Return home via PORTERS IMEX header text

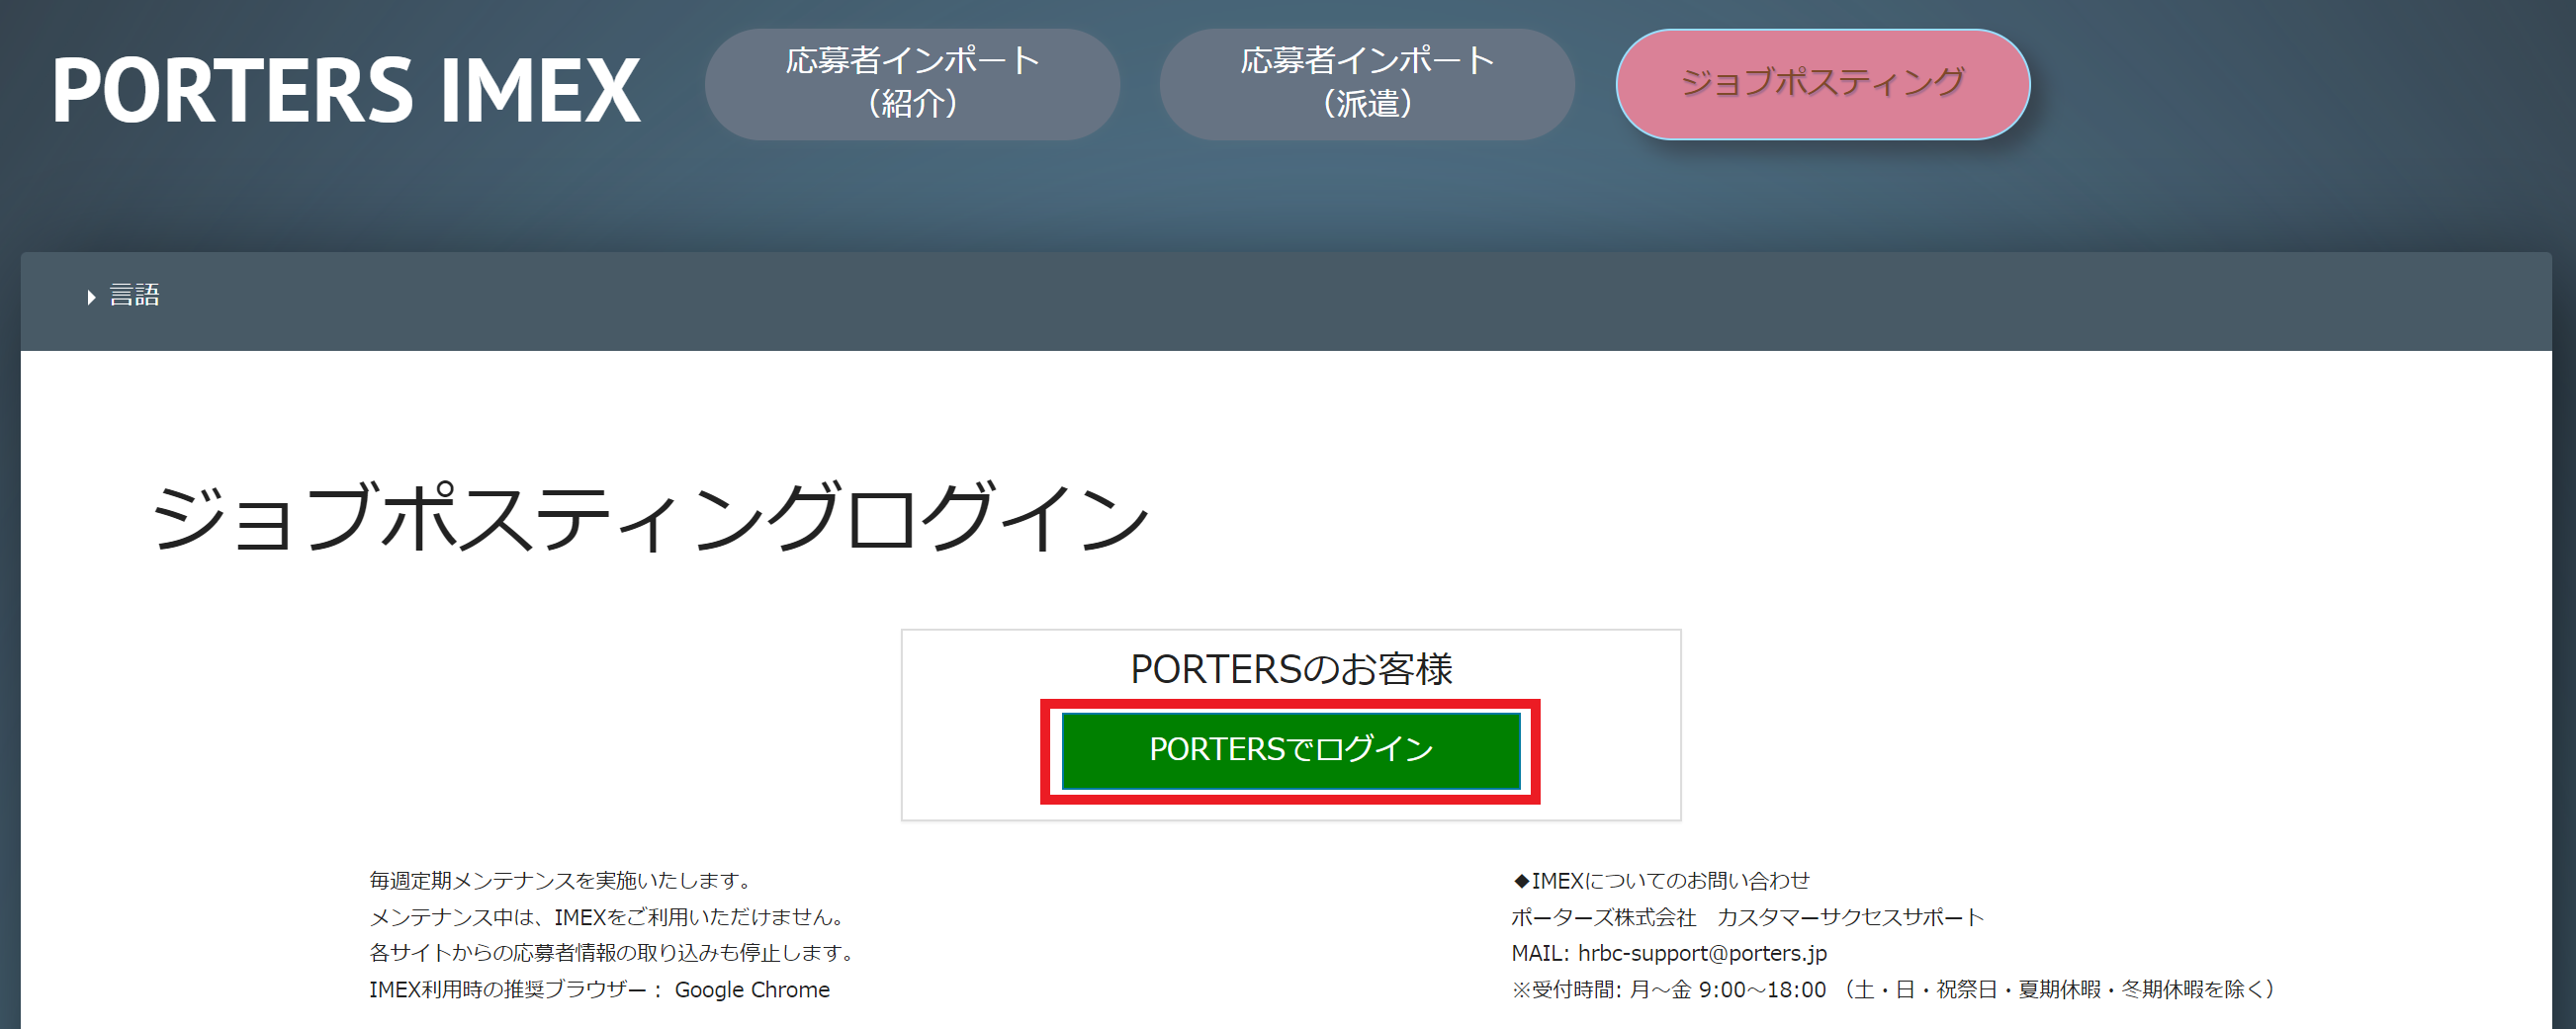click(345, 85)
